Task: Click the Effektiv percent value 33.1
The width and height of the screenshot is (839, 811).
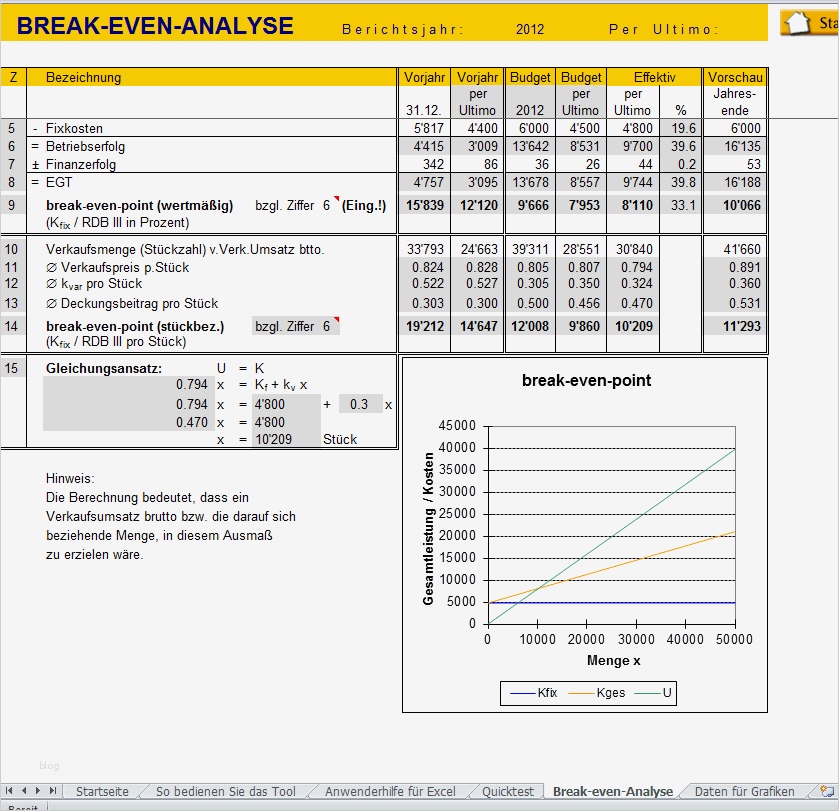Action: point(681,205)
